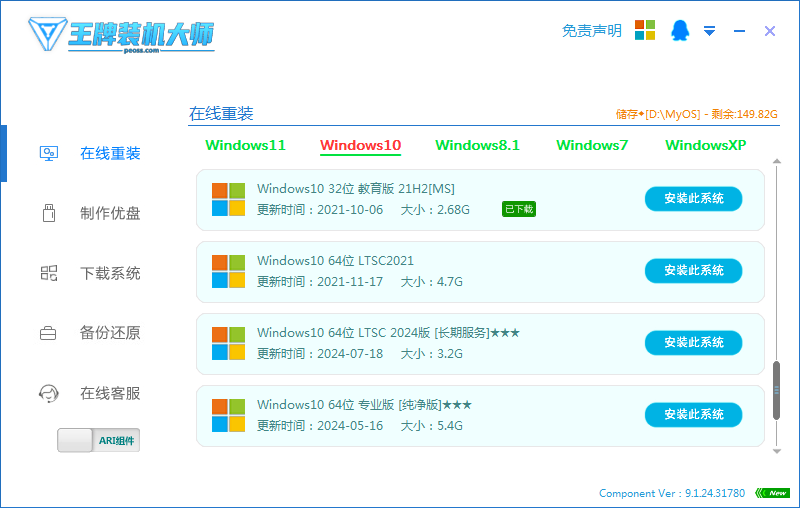Open the 免责声明 disclaimer link
Viewport: 800px width, 508px height.
[592, 31]
